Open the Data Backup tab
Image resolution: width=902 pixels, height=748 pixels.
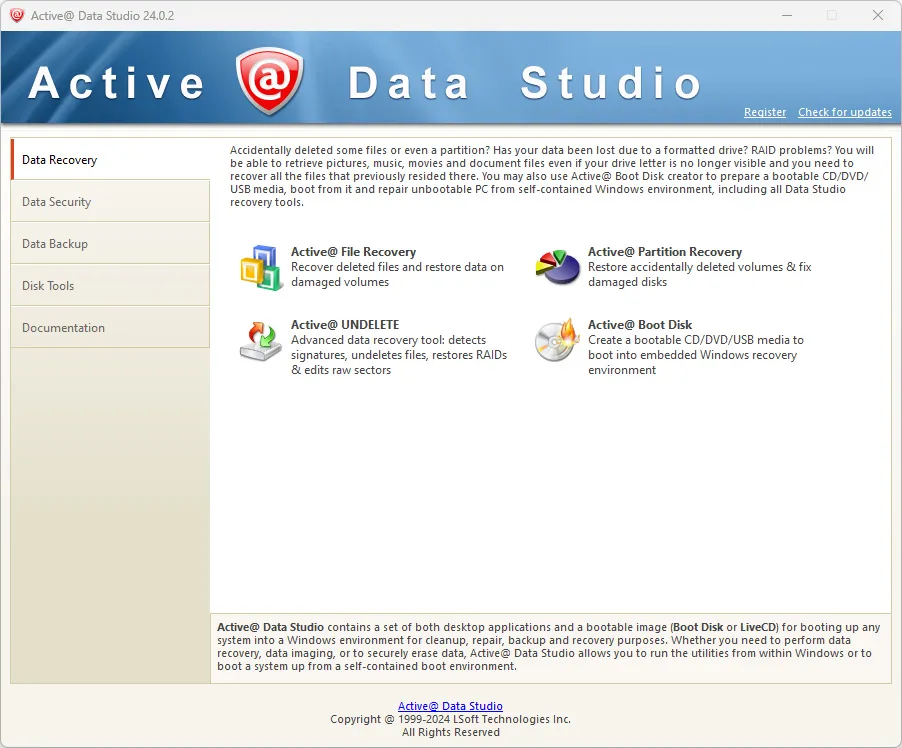(x=110, y=243)
